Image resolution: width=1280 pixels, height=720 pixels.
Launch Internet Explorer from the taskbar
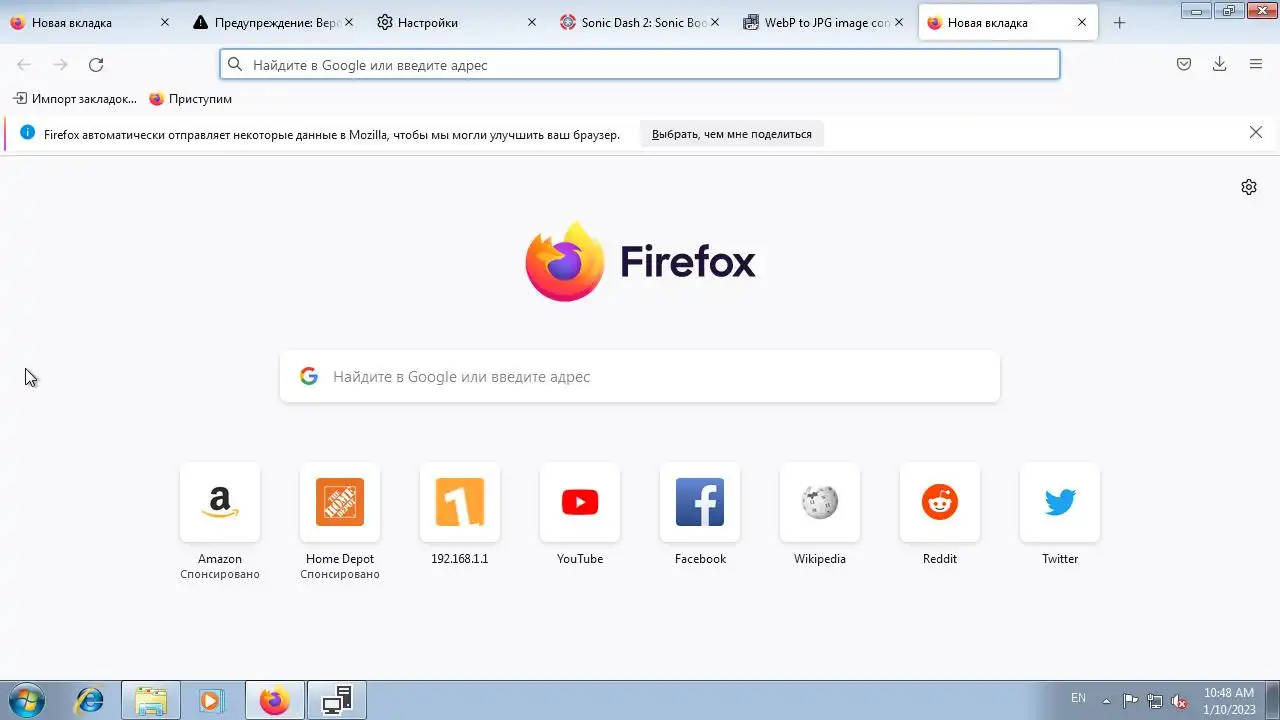90,701
